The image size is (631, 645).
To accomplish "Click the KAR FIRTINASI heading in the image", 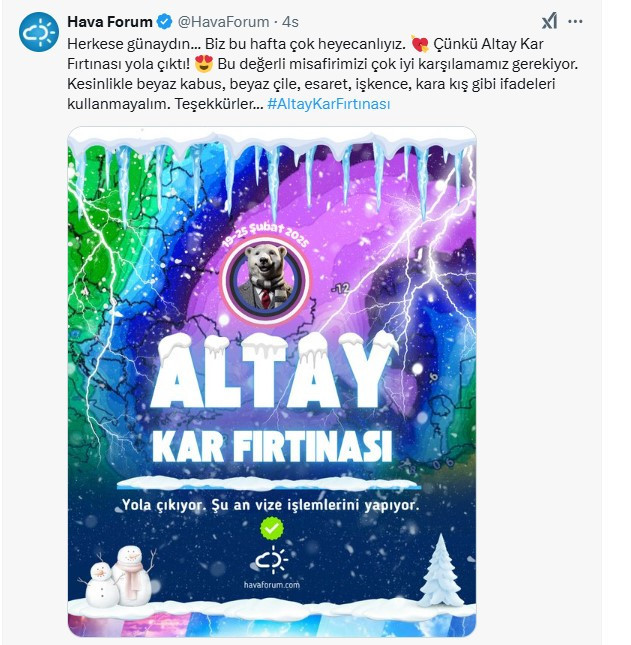I will point(271,446).
